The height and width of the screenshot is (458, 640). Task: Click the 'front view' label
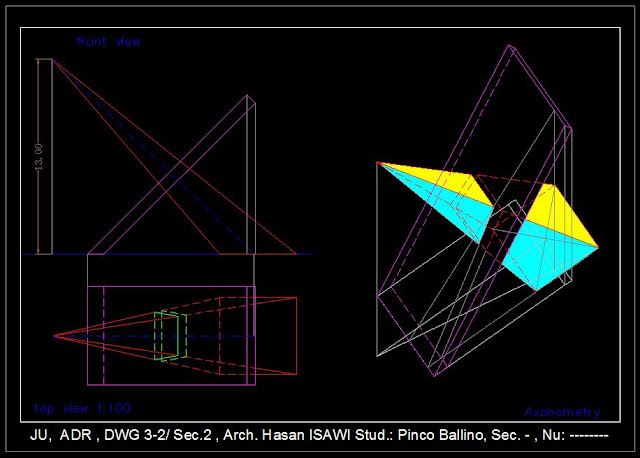(109, 41)
